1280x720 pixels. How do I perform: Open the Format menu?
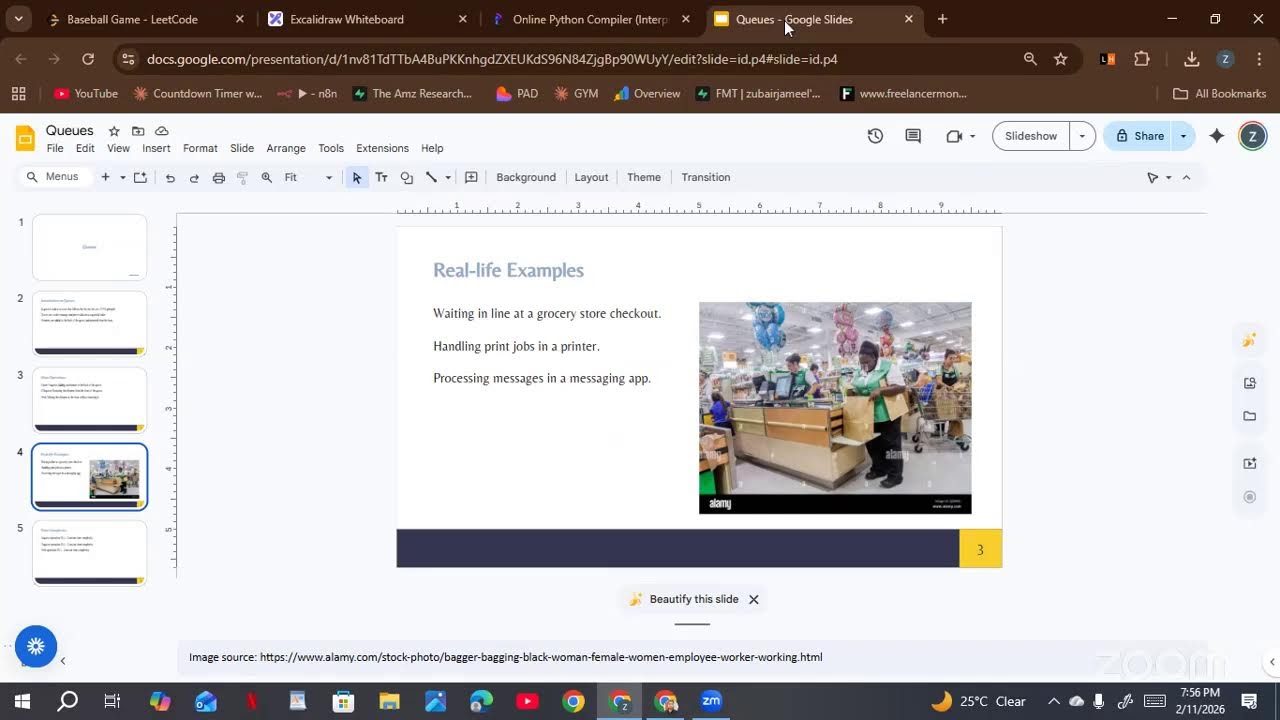tap(200, 148)
